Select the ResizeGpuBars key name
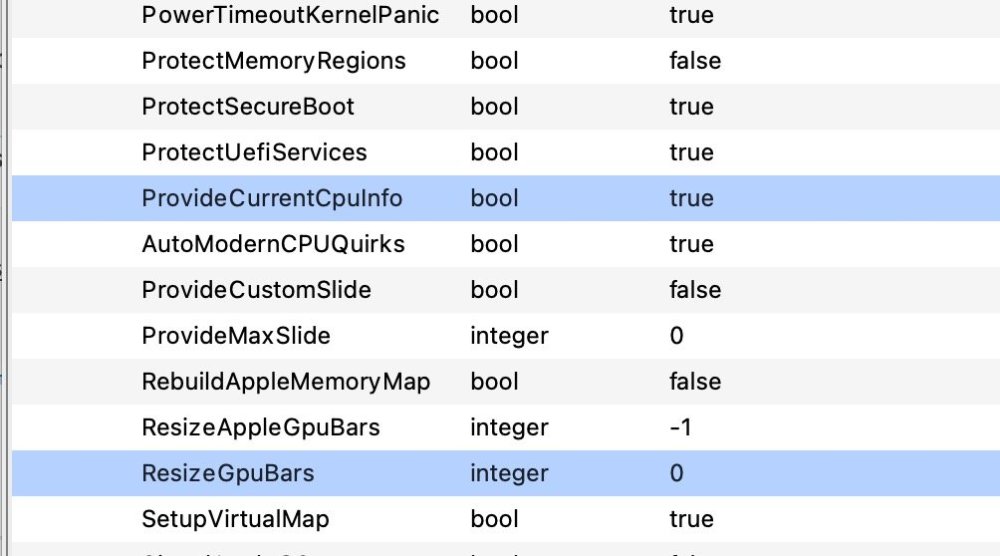Screen dimensions: 1000x556 (228, 473)
